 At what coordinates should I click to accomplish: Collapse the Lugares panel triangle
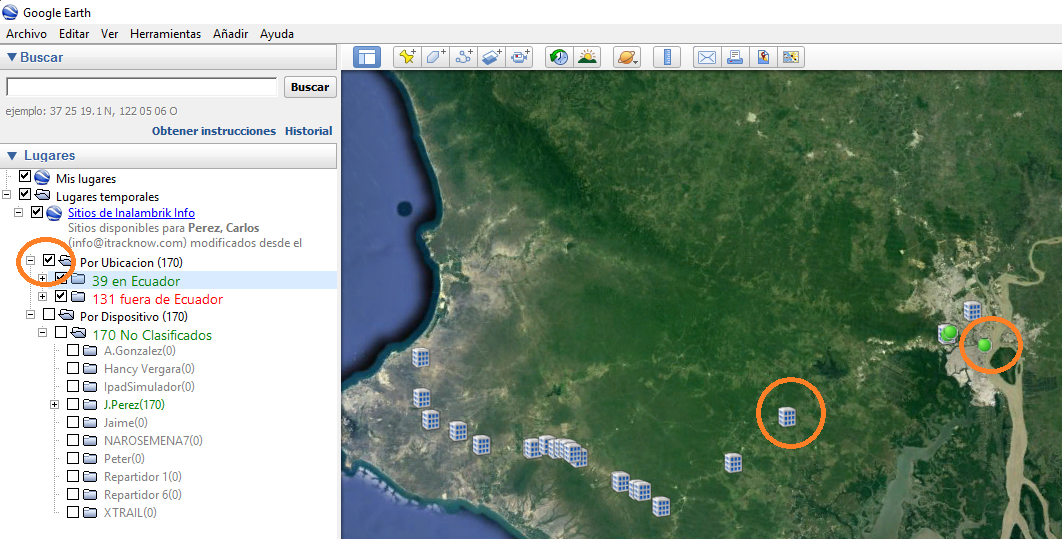pyautogui.click(x=12, y=156)
